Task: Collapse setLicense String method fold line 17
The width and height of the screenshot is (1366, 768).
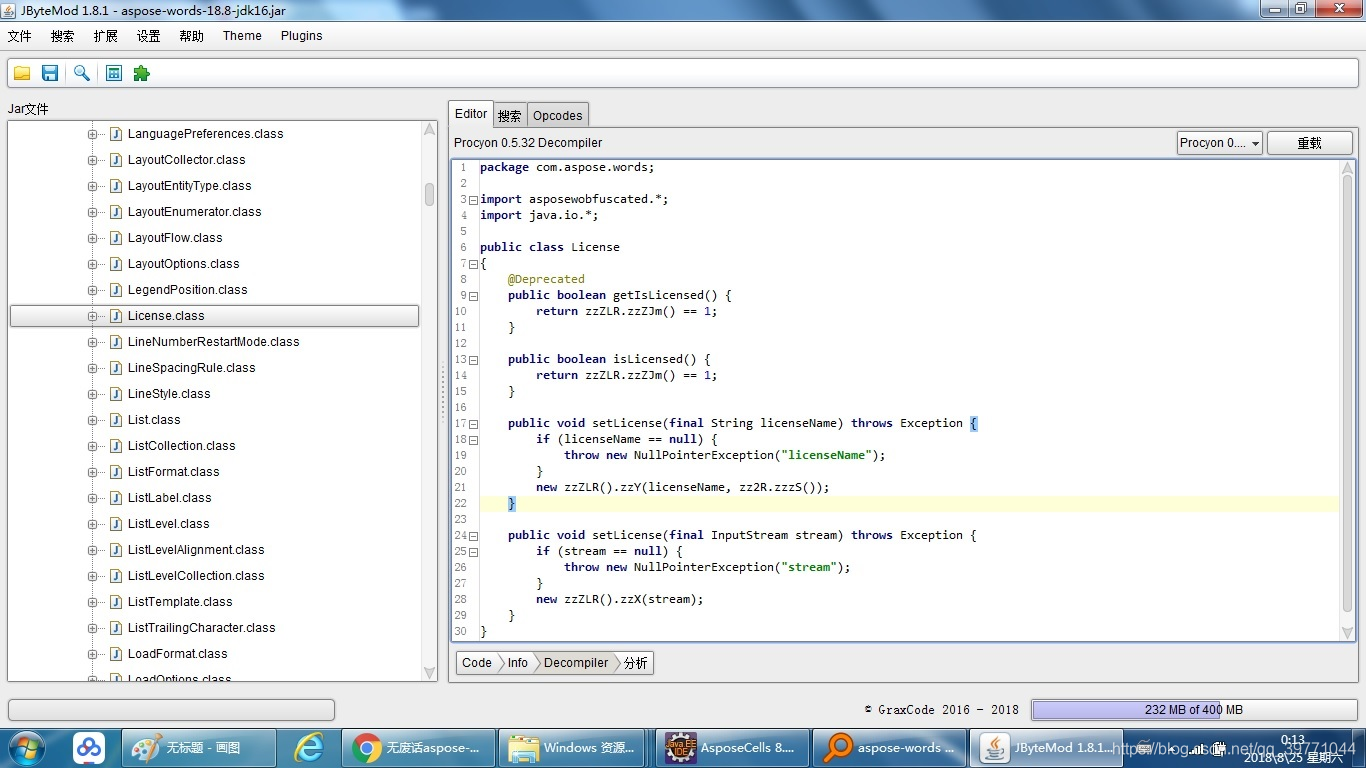Action: [x=473, y=424]
